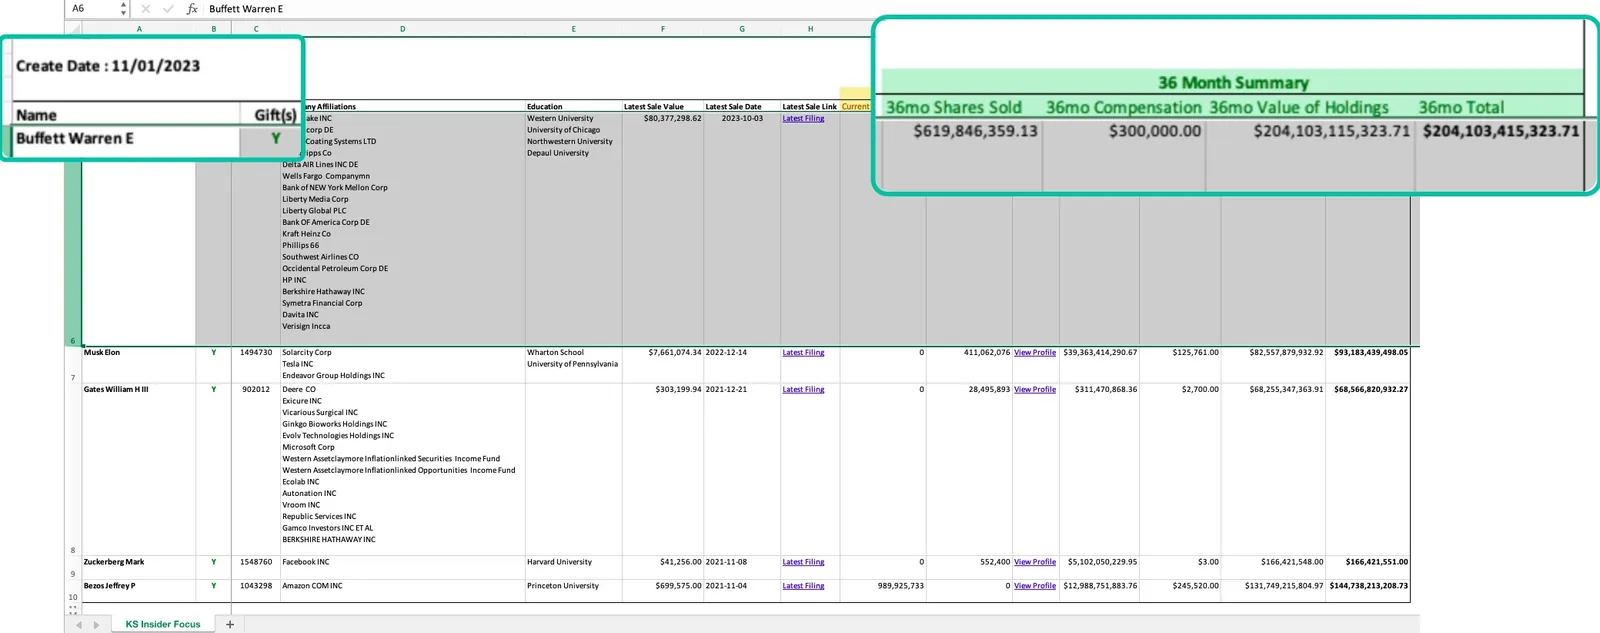The image size is (1600, 633).
Task: Select sale date 2021-11-08
Action: [741, 567]
